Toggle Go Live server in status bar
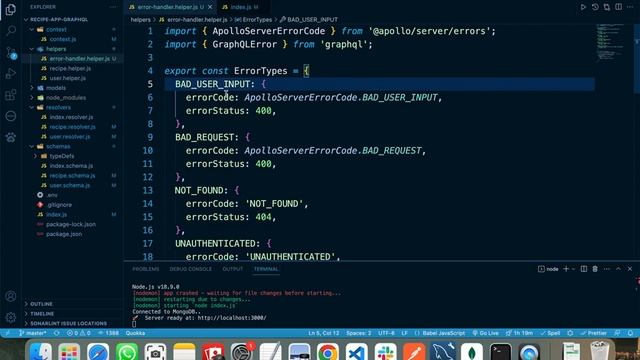Viewport: 640px width, 360px height. click(x=485, y=333)
